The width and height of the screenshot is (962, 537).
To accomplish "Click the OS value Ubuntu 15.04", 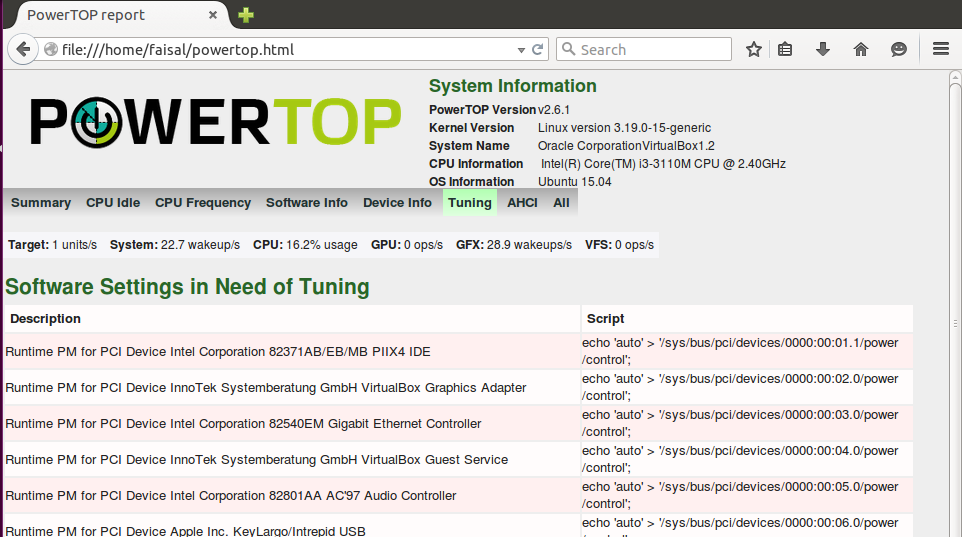I will (575, 182).
